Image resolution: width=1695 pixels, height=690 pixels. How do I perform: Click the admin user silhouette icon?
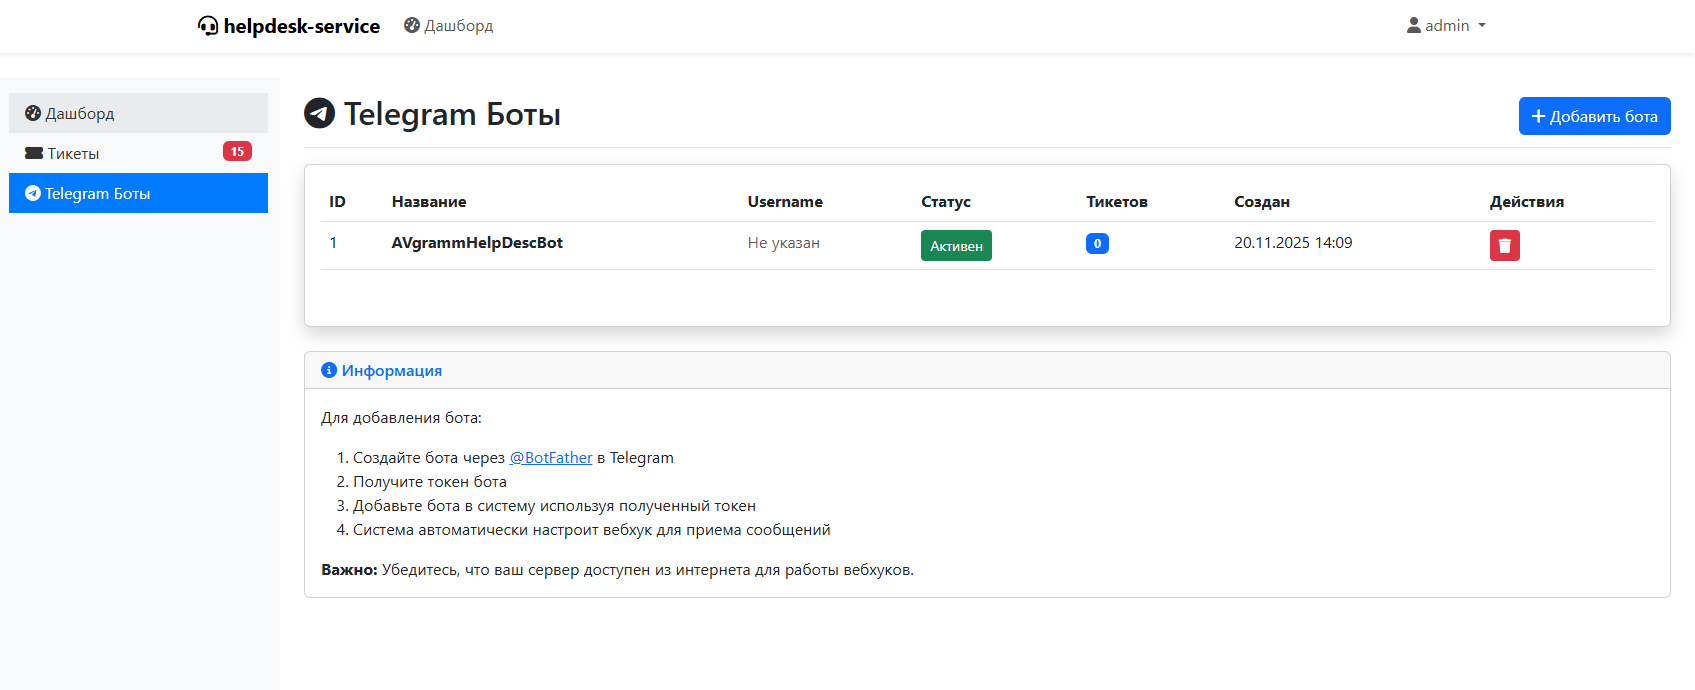(x=1413, y=25)
